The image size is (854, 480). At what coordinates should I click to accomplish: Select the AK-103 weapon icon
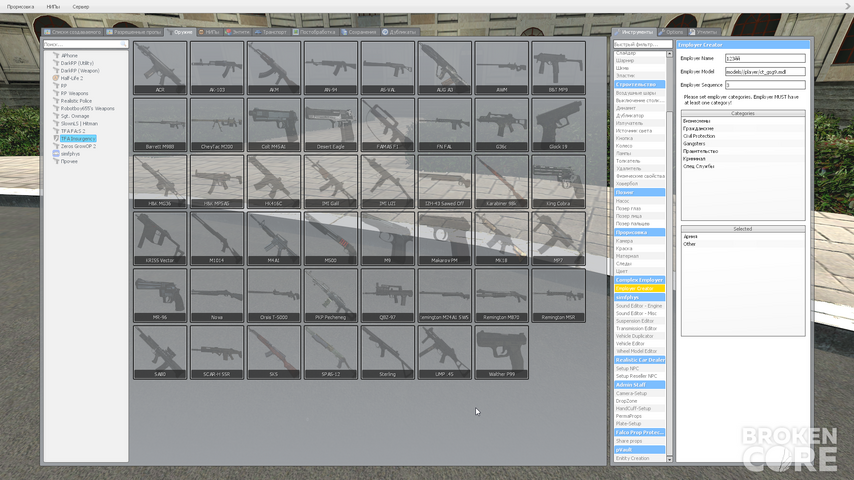coord(217,68)
